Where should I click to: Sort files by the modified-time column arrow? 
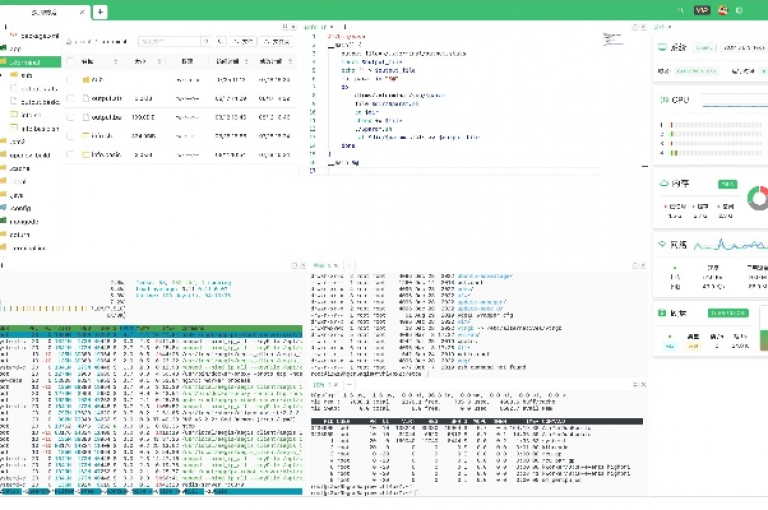(290, 61)
